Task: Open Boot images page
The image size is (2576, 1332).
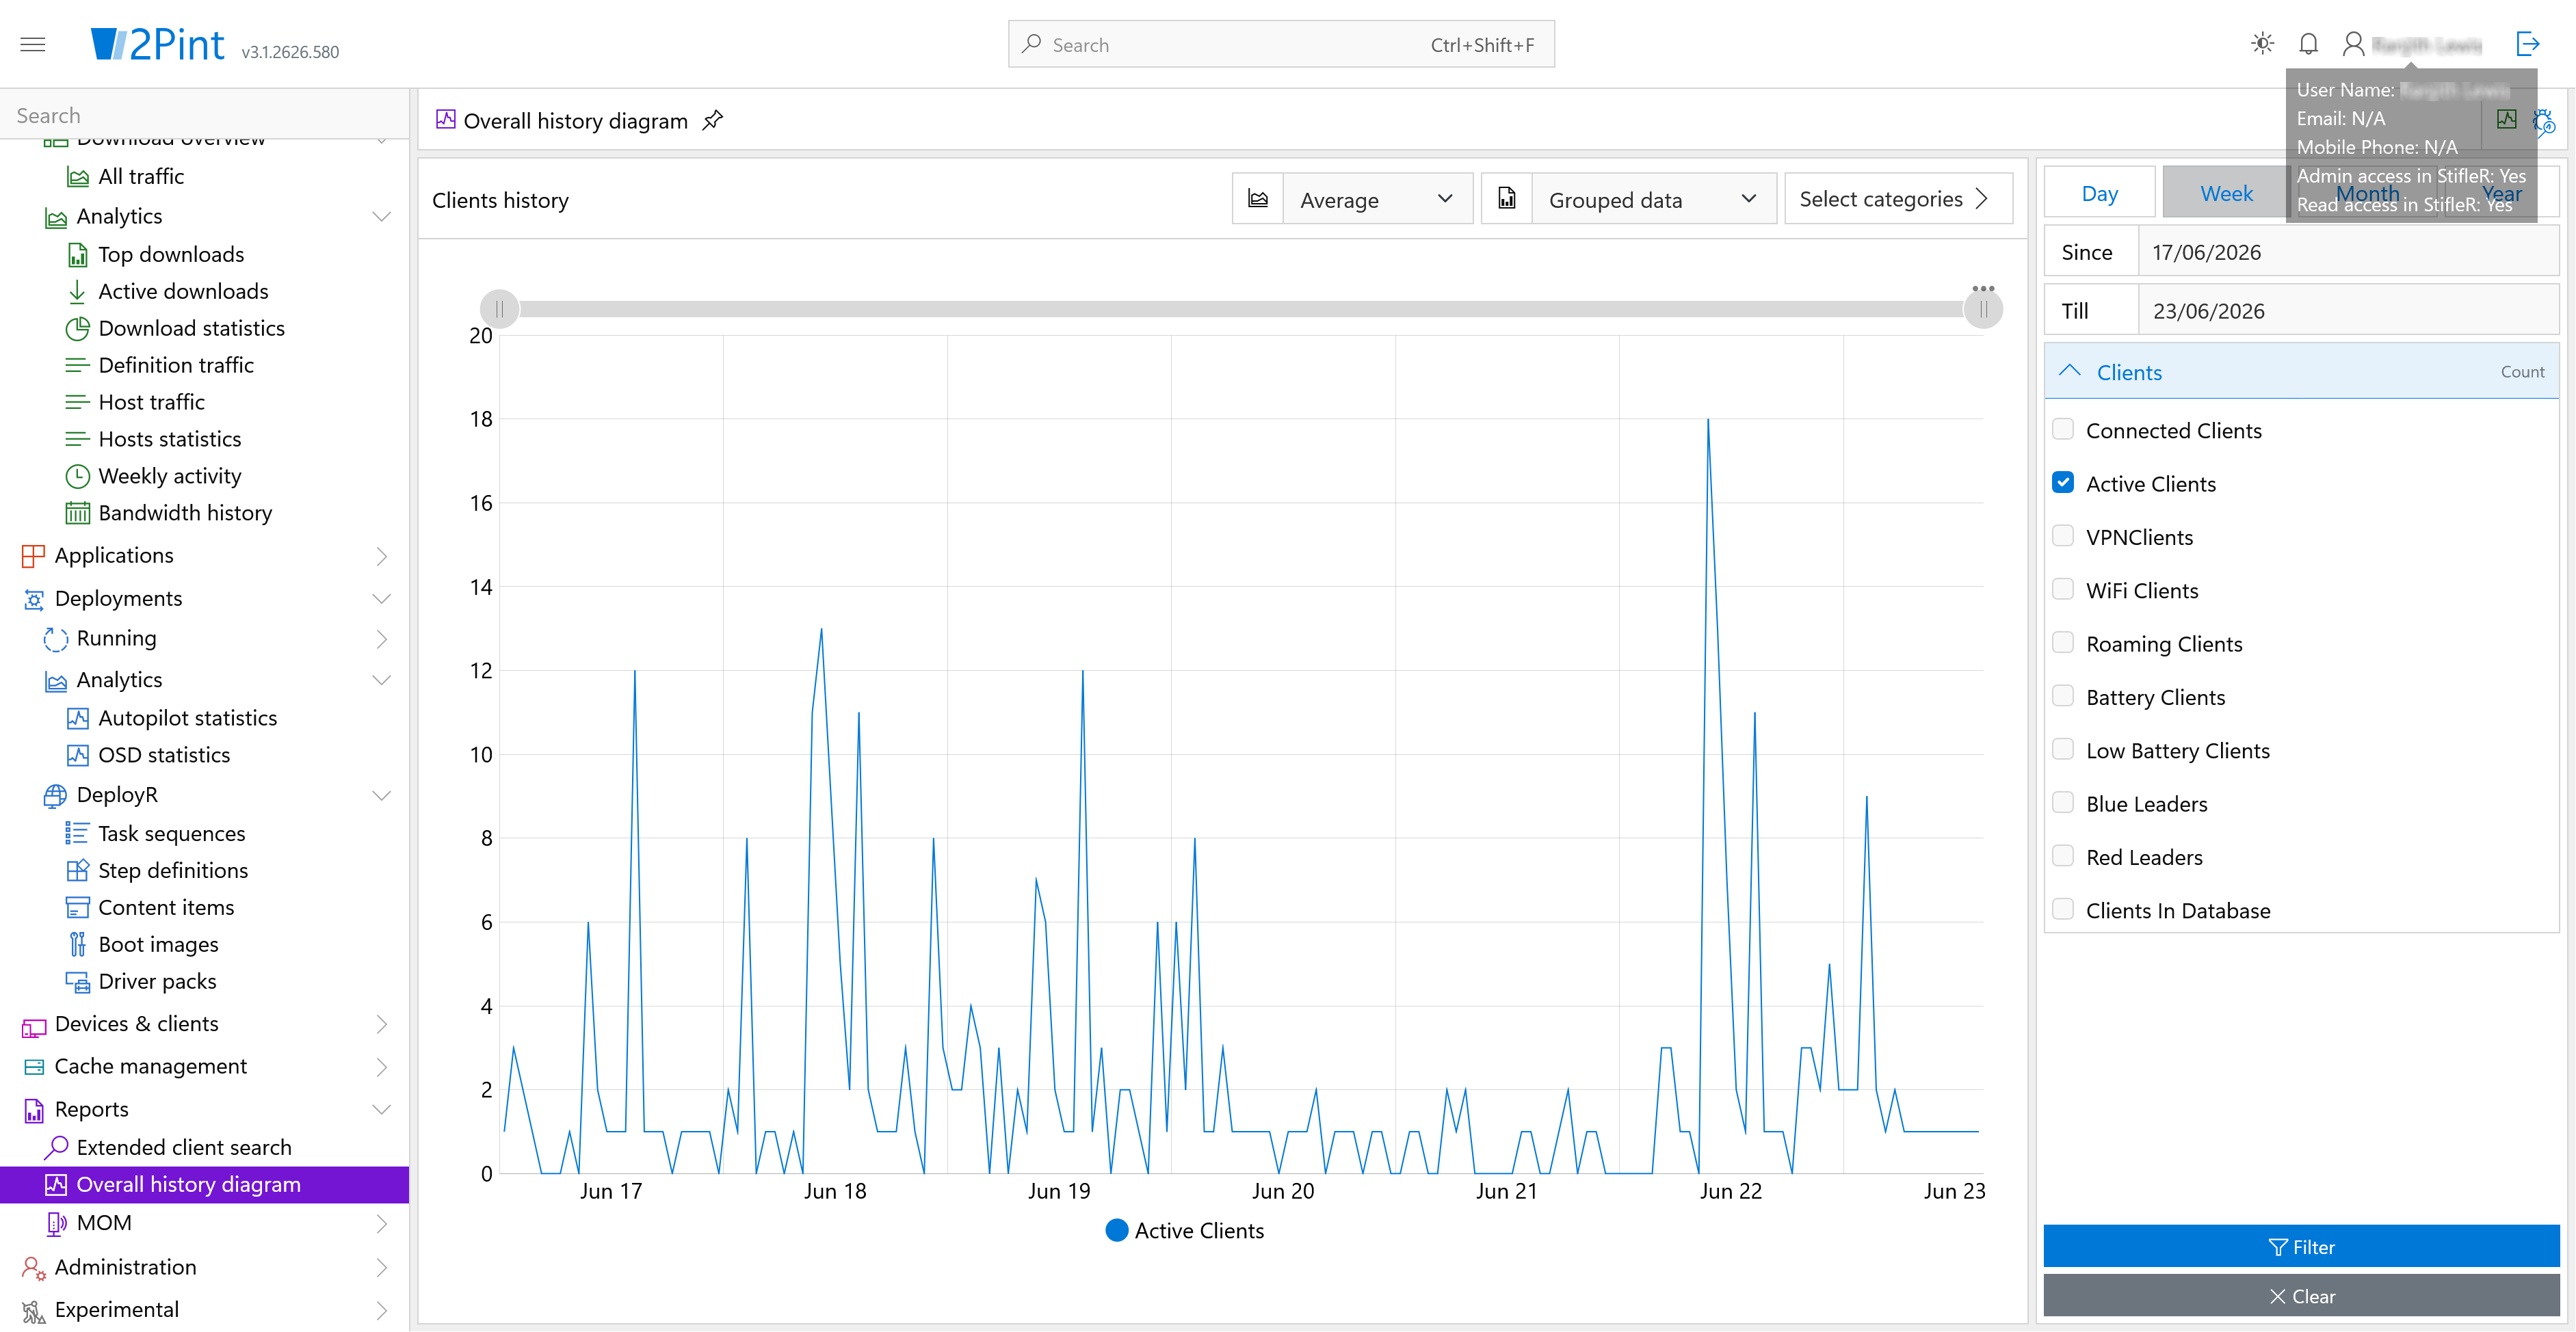Action: tap(158, 945)
